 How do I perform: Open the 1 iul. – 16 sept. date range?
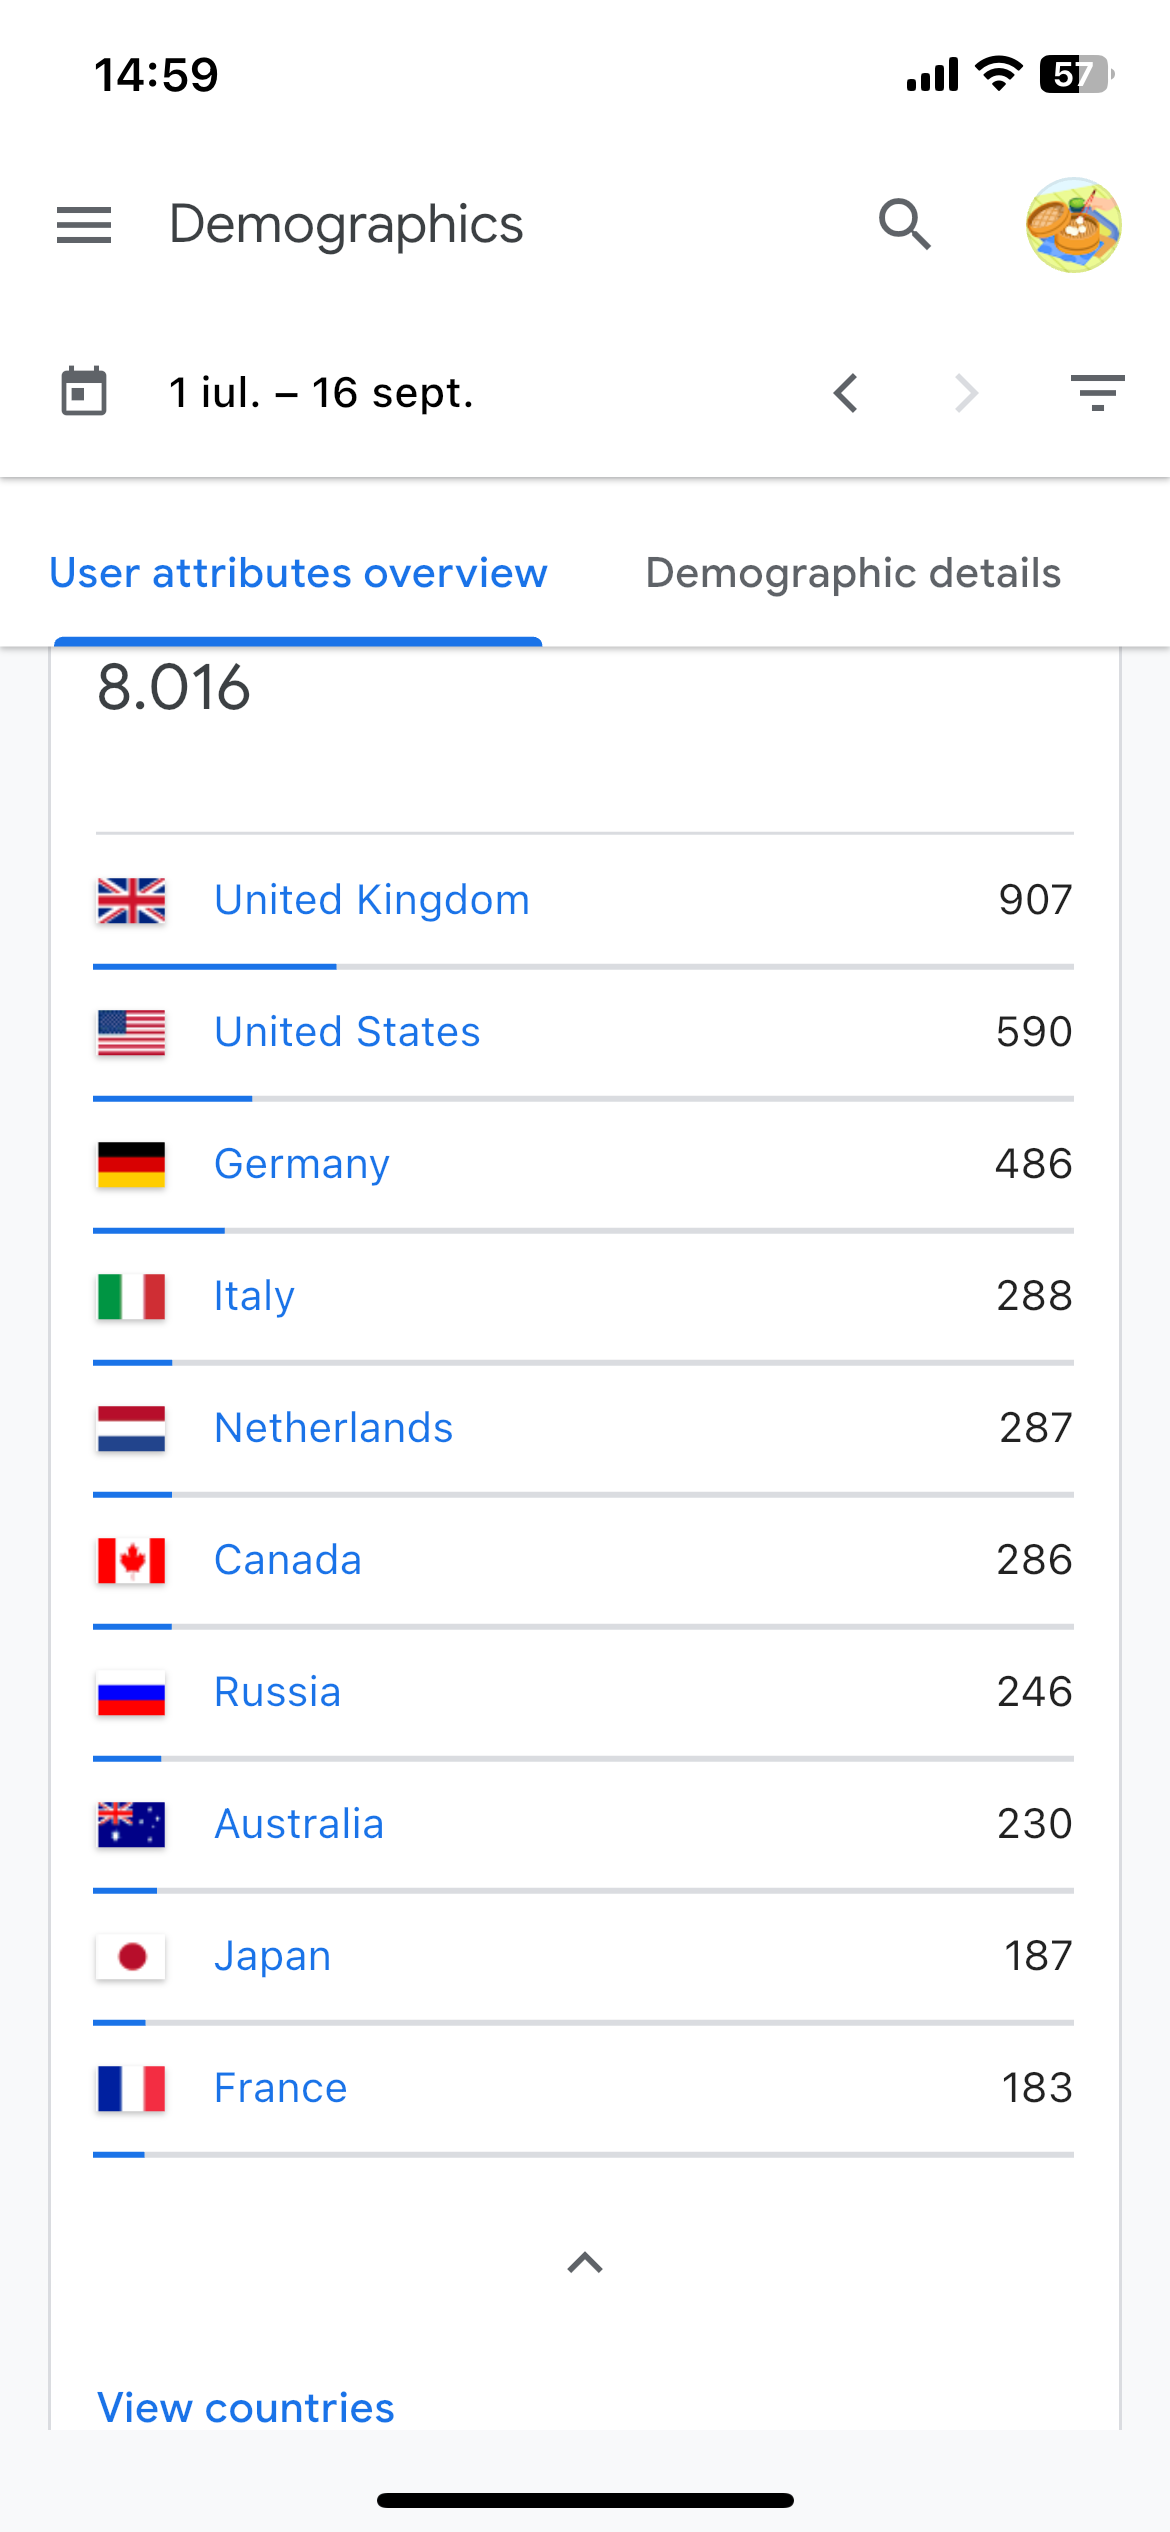(321, 393)
